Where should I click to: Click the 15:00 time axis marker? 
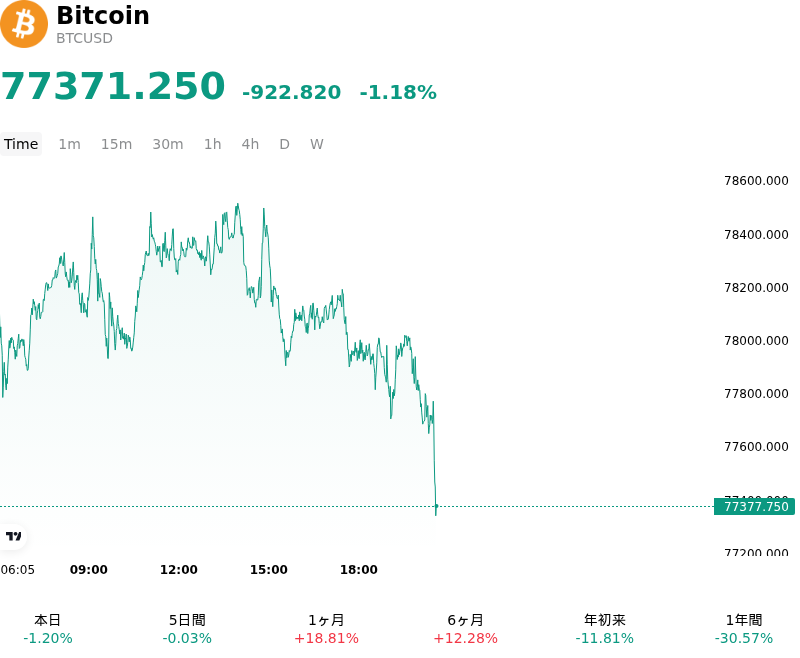(x=268, y=570)
